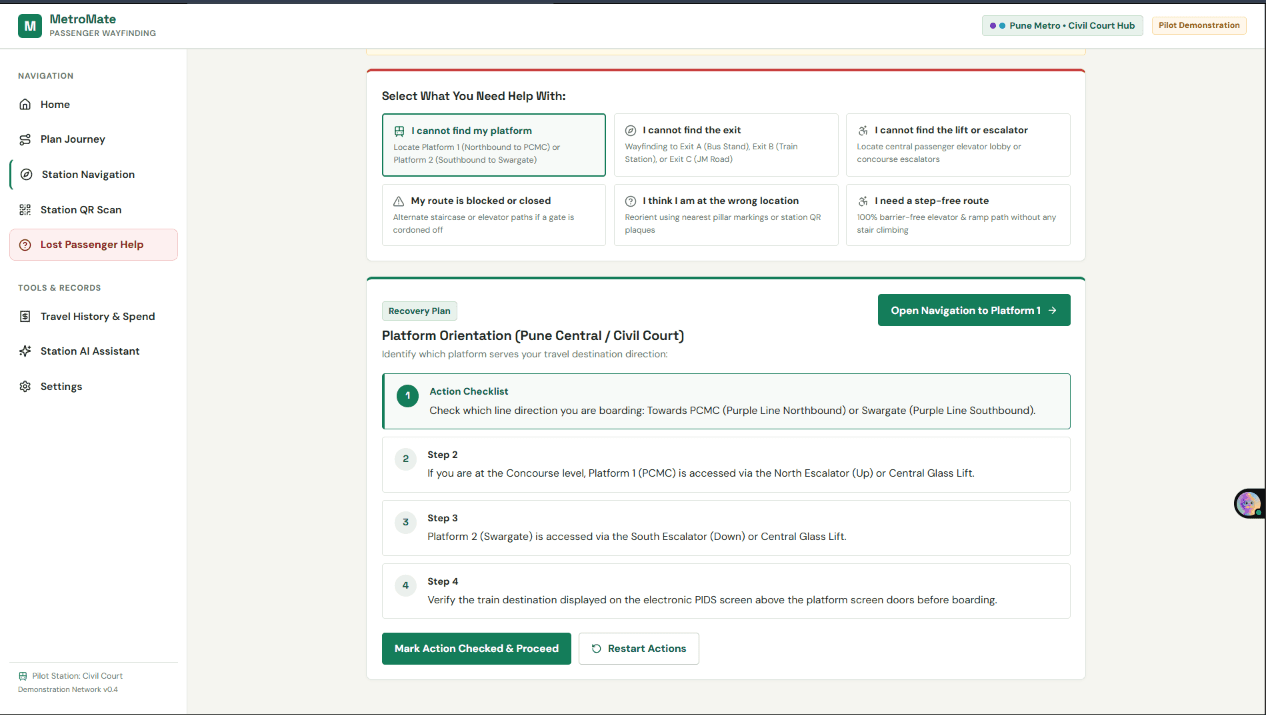Click the Recovery Plan tag
1266x715 pixels.
click(x=419, y=311)
